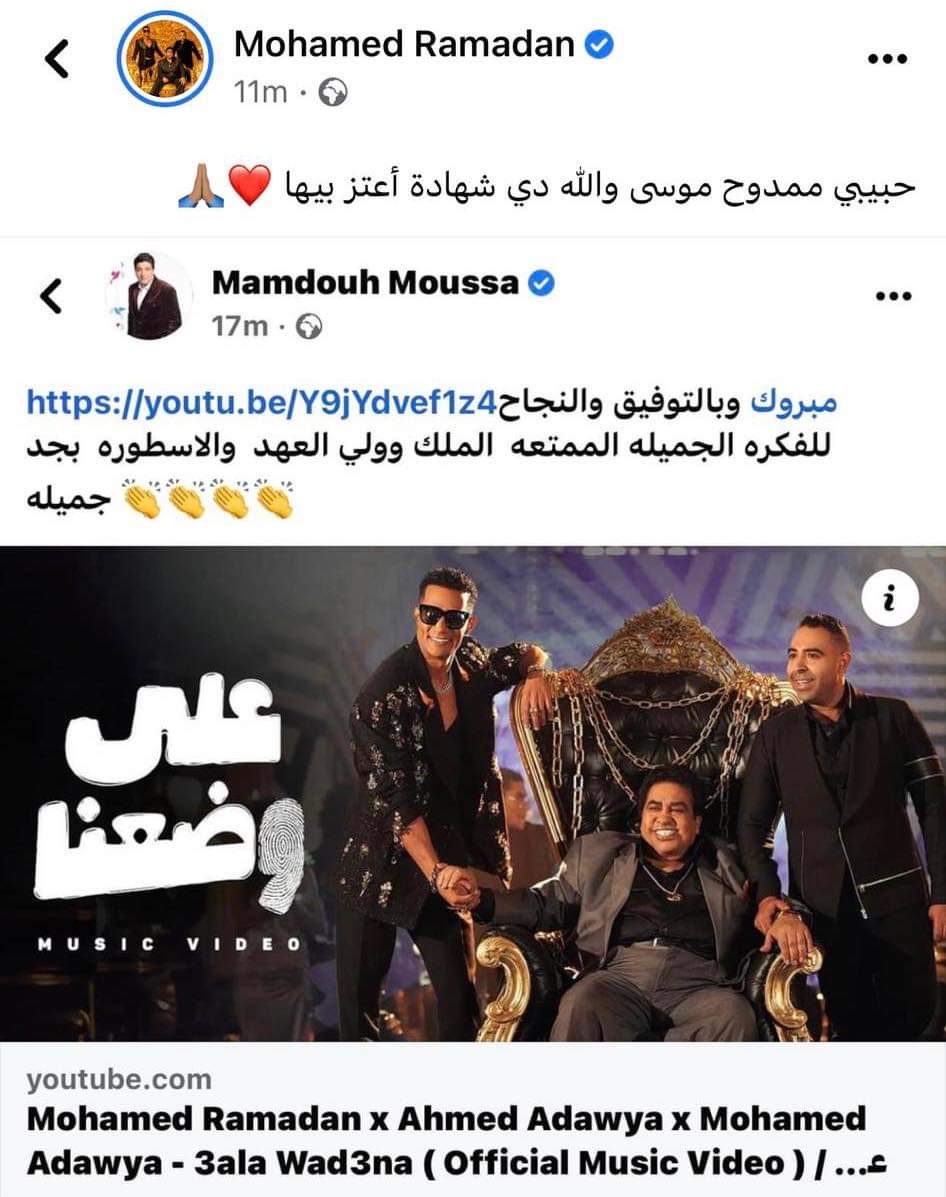Click the Mohamed Ramadan profile name

point(404,44)
